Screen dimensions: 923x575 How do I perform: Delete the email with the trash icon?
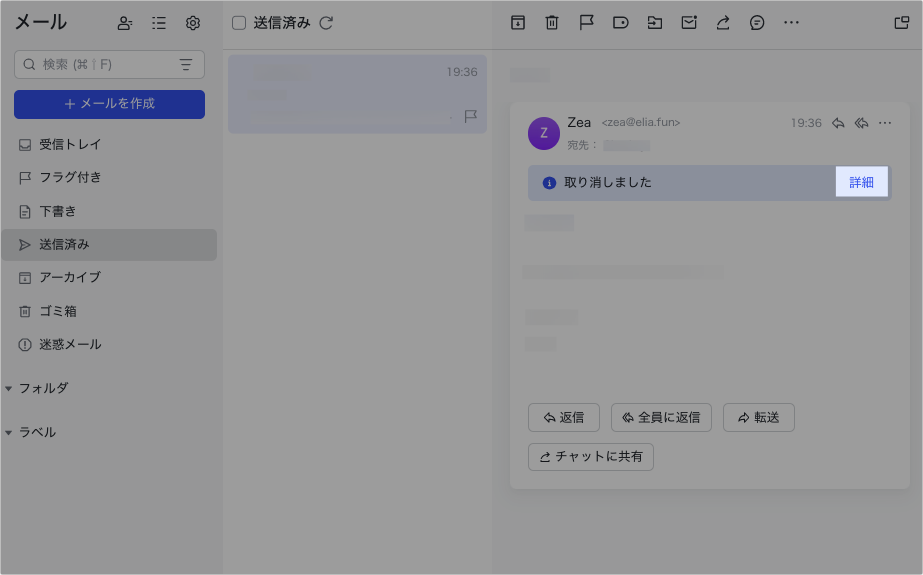click(x=552, y=23)
